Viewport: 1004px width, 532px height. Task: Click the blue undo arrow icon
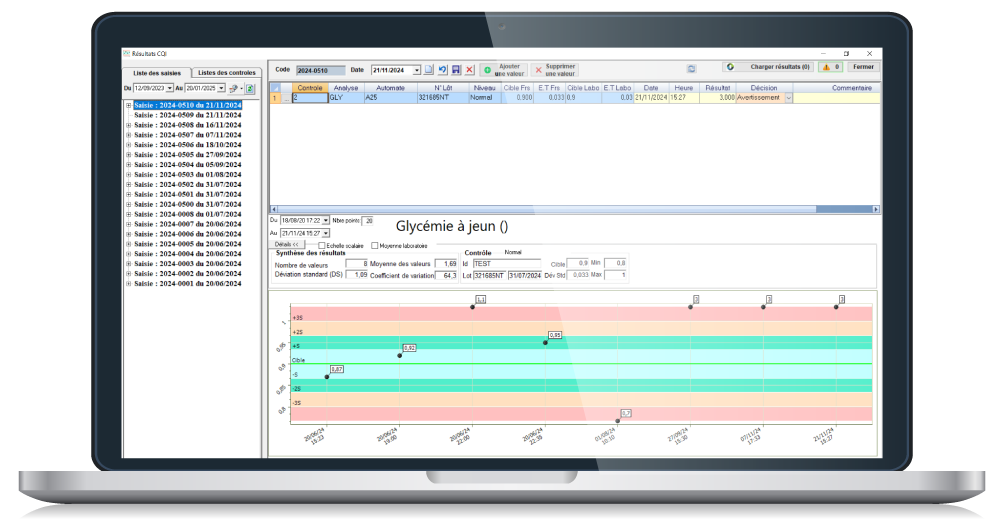point(443,70)
